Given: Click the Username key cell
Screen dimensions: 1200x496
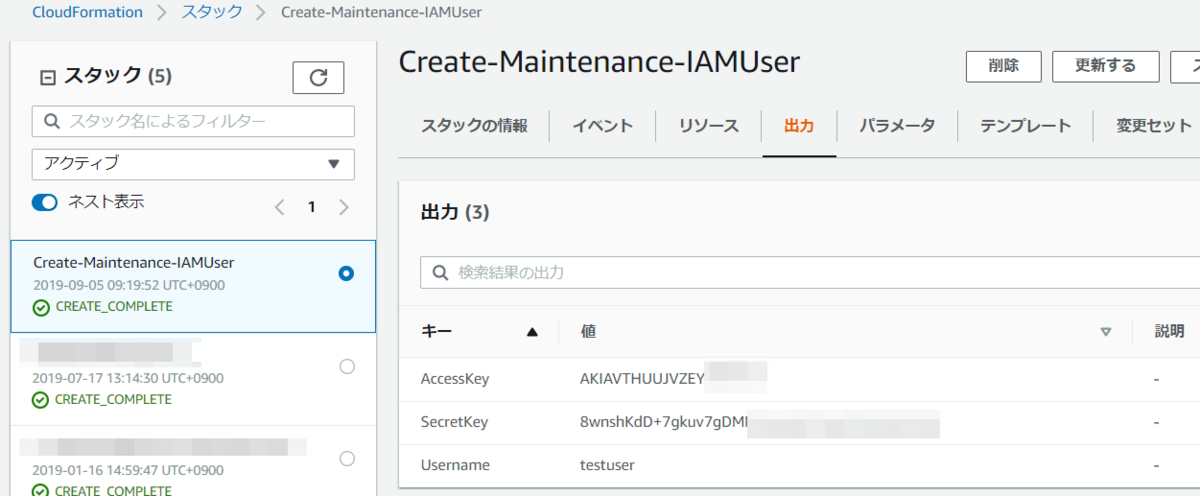Looking at the screenshot, I should pyautogui.click(x=455, y=465).
